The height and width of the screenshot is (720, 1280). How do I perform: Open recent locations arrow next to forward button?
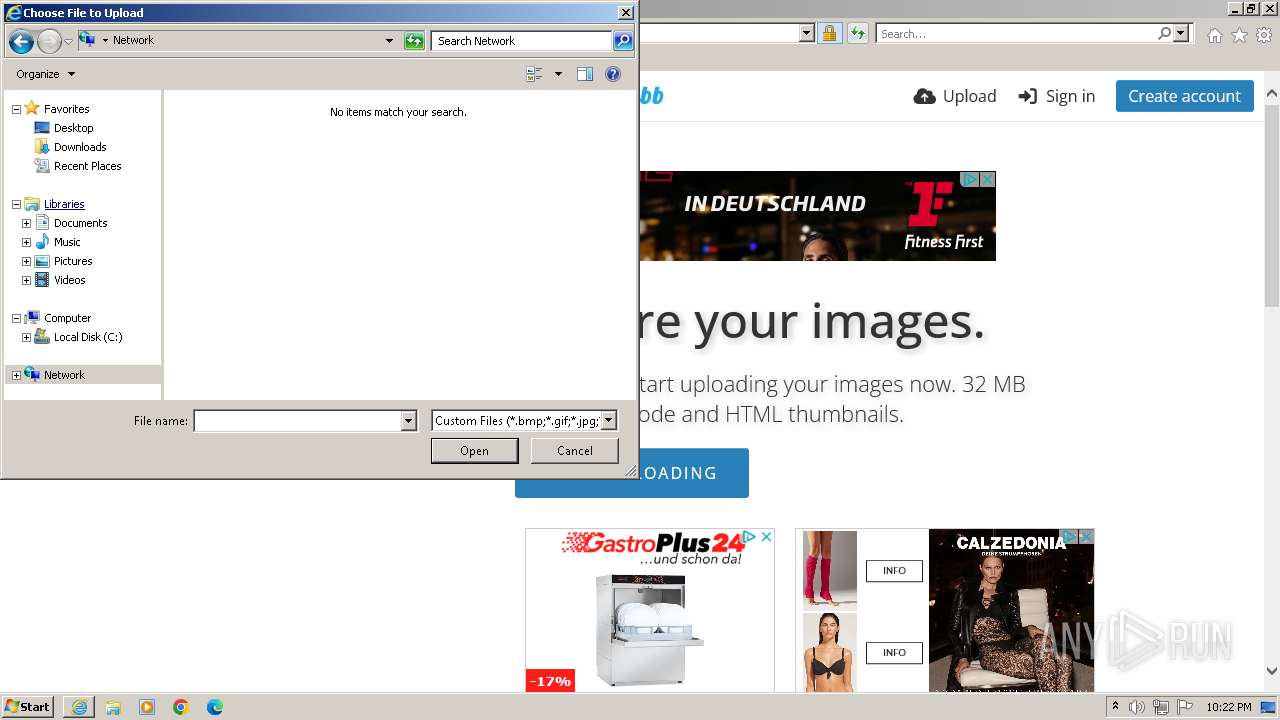tap(68, 41)
